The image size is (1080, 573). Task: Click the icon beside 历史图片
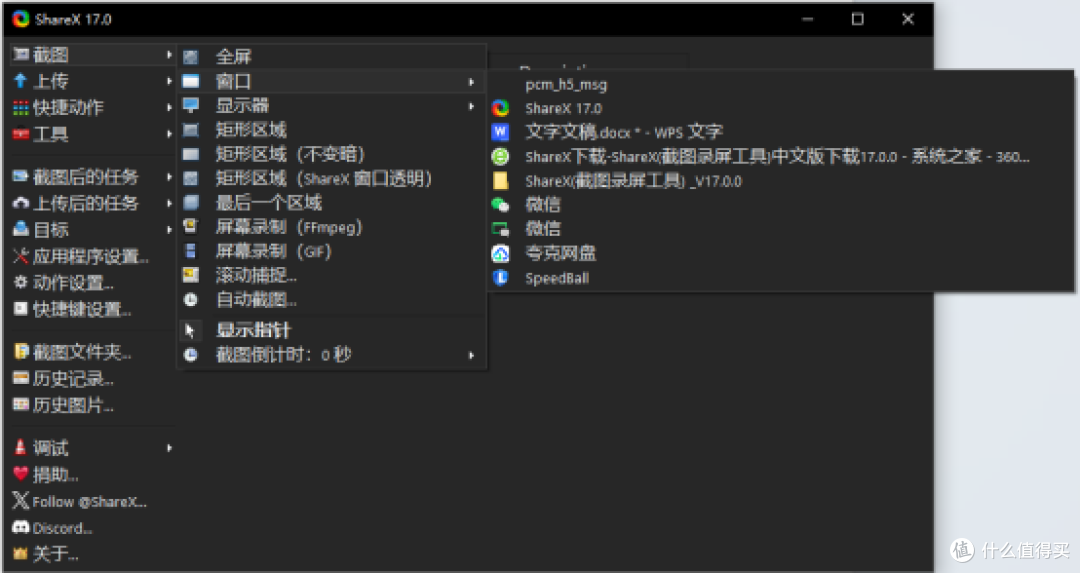click(21, 404)
